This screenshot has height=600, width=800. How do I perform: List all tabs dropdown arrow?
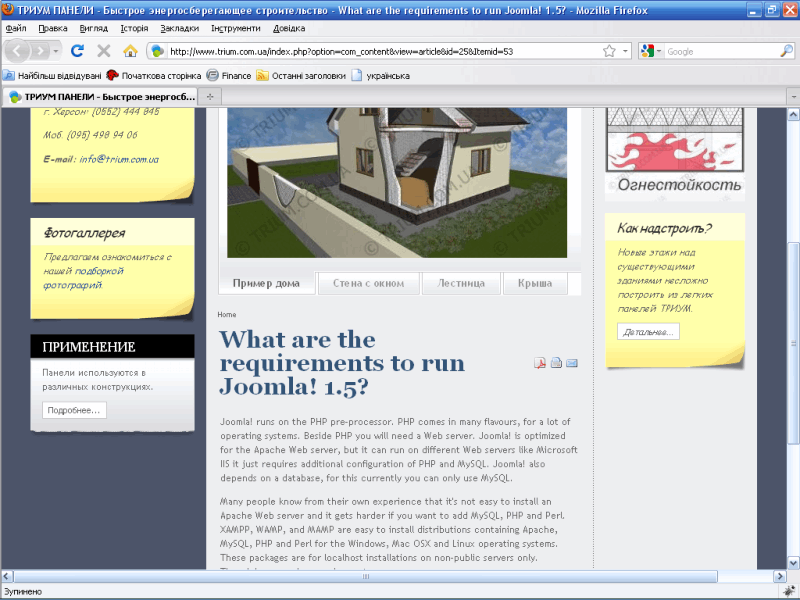coord(793,96)
